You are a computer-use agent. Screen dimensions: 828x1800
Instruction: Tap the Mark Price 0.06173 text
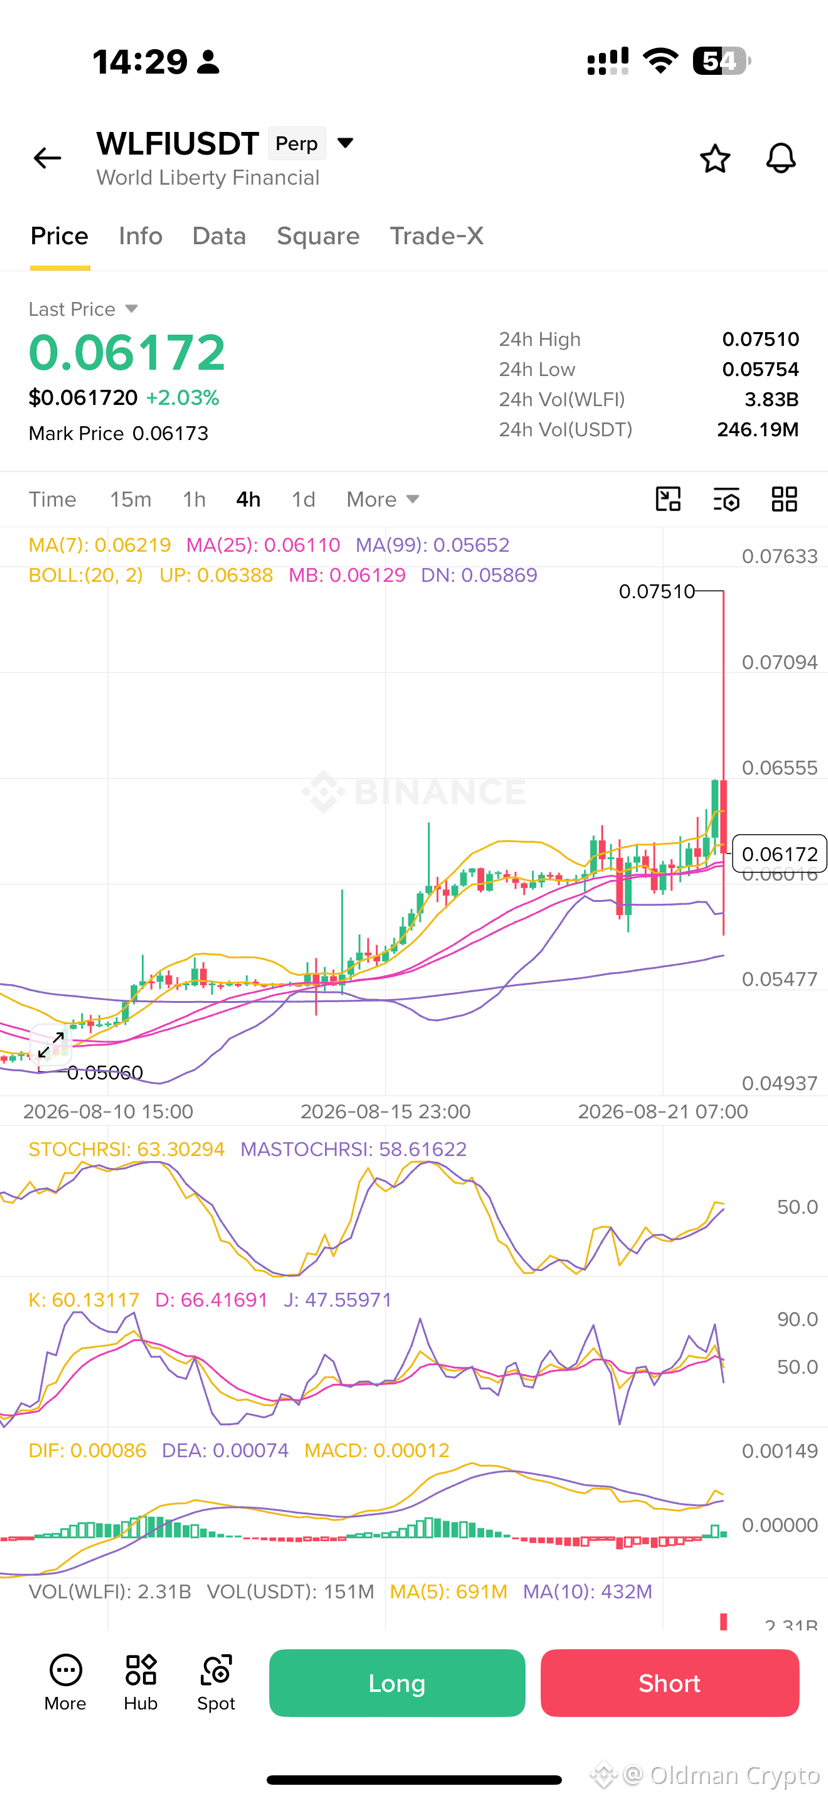pyautogui.click(x=118, y=433)
